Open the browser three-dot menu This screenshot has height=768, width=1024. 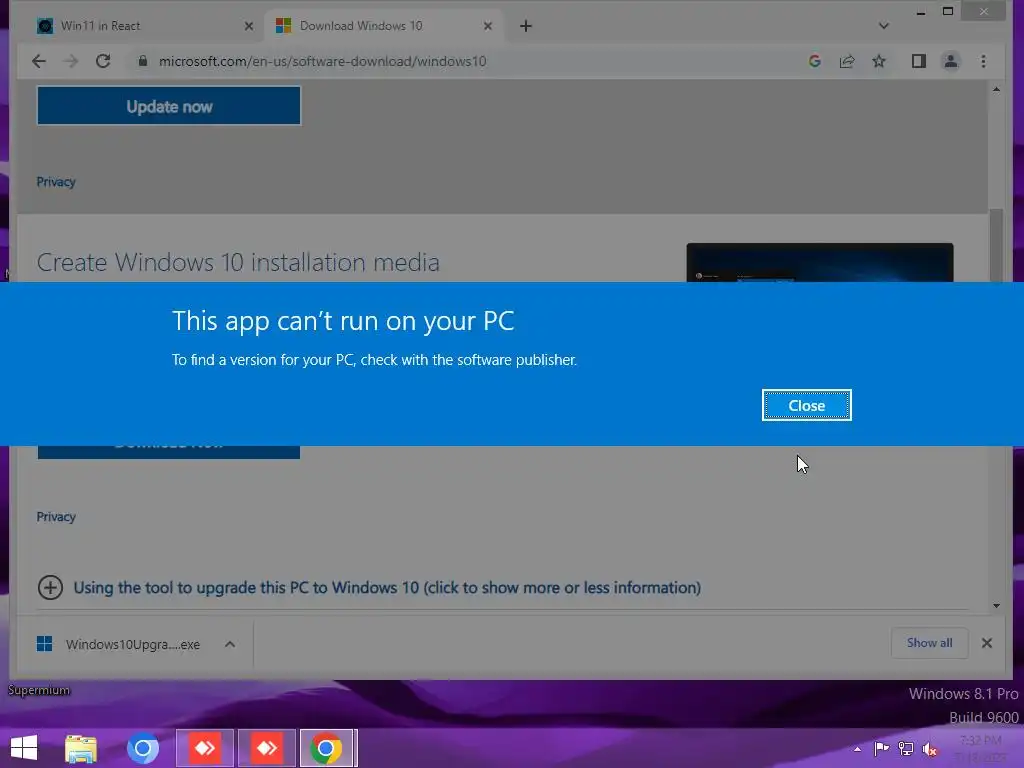[984, 61]
